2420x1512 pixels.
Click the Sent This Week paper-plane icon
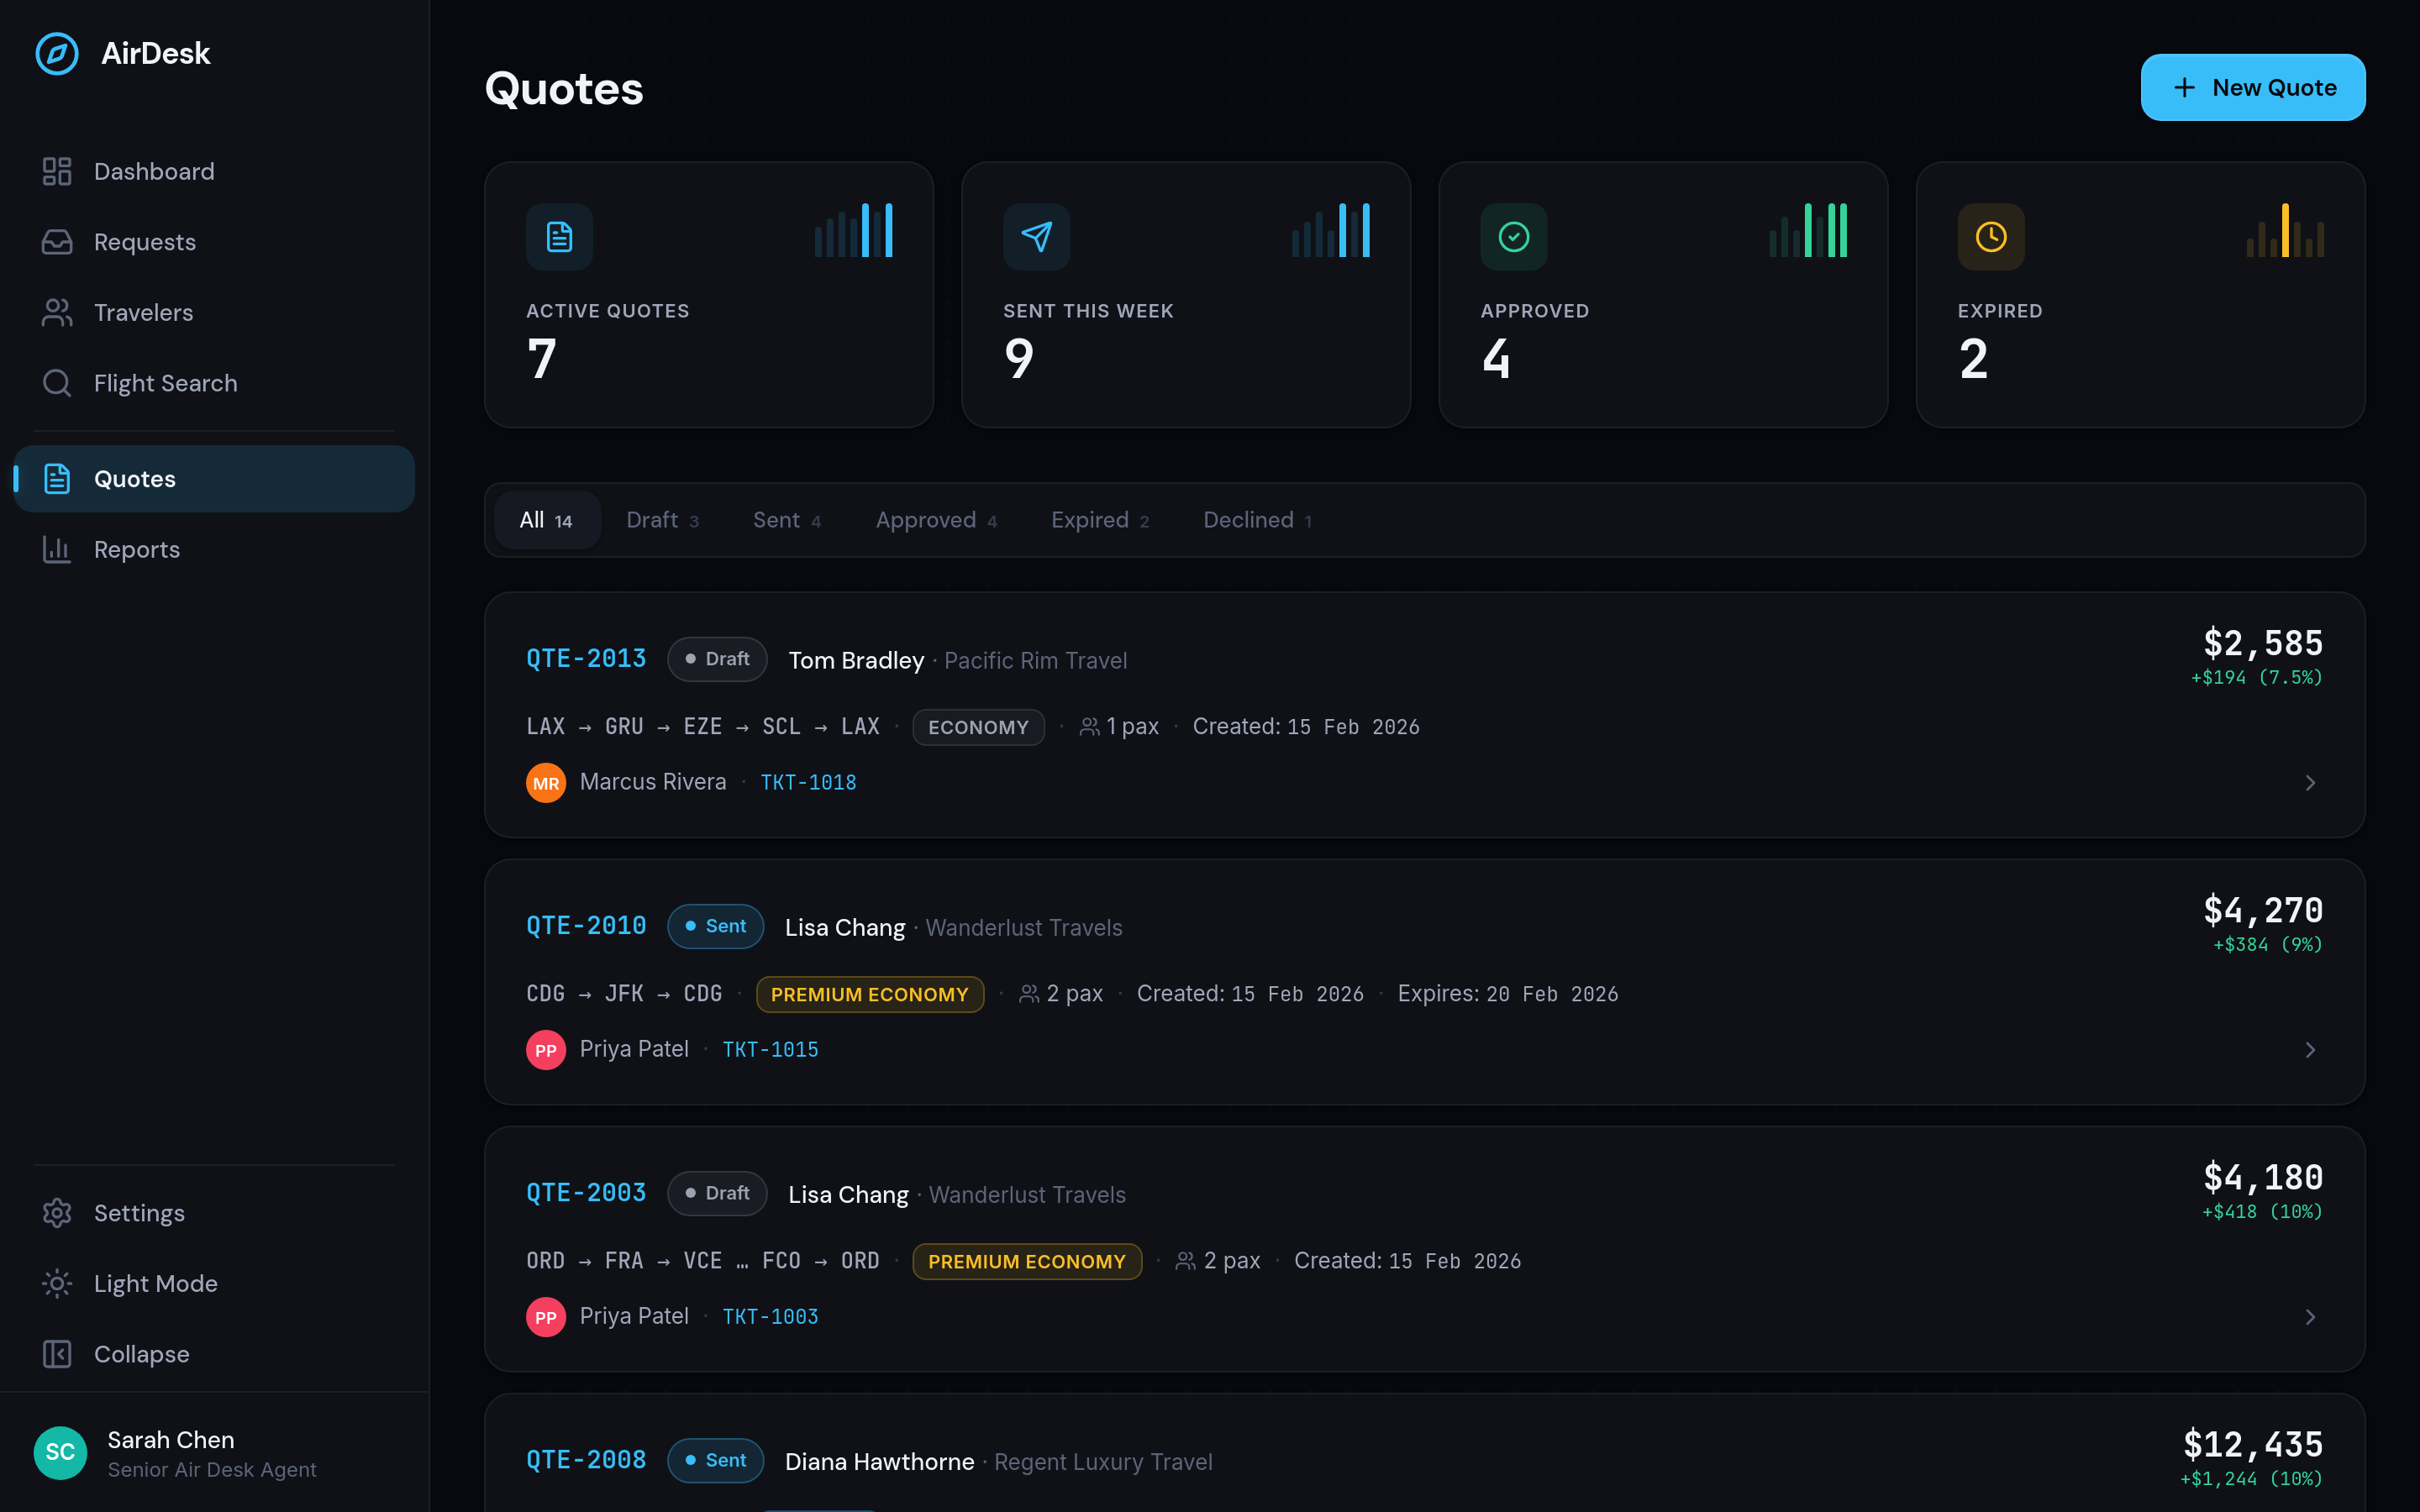pyautogui.click(x=1036, y=236)
